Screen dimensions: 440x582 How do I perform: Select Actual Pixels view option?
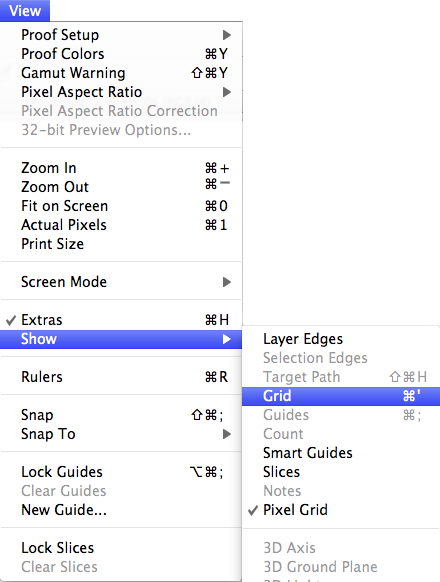(121, 225)
